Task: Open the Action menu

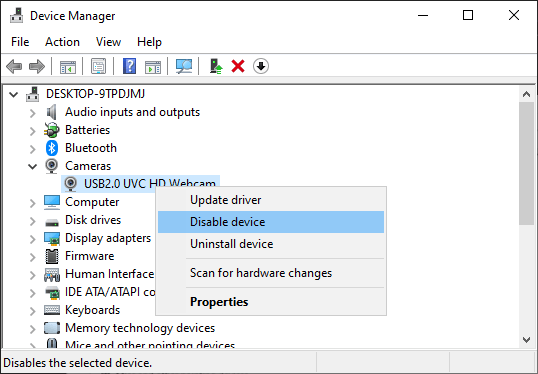Action: (x=62, y=42)
